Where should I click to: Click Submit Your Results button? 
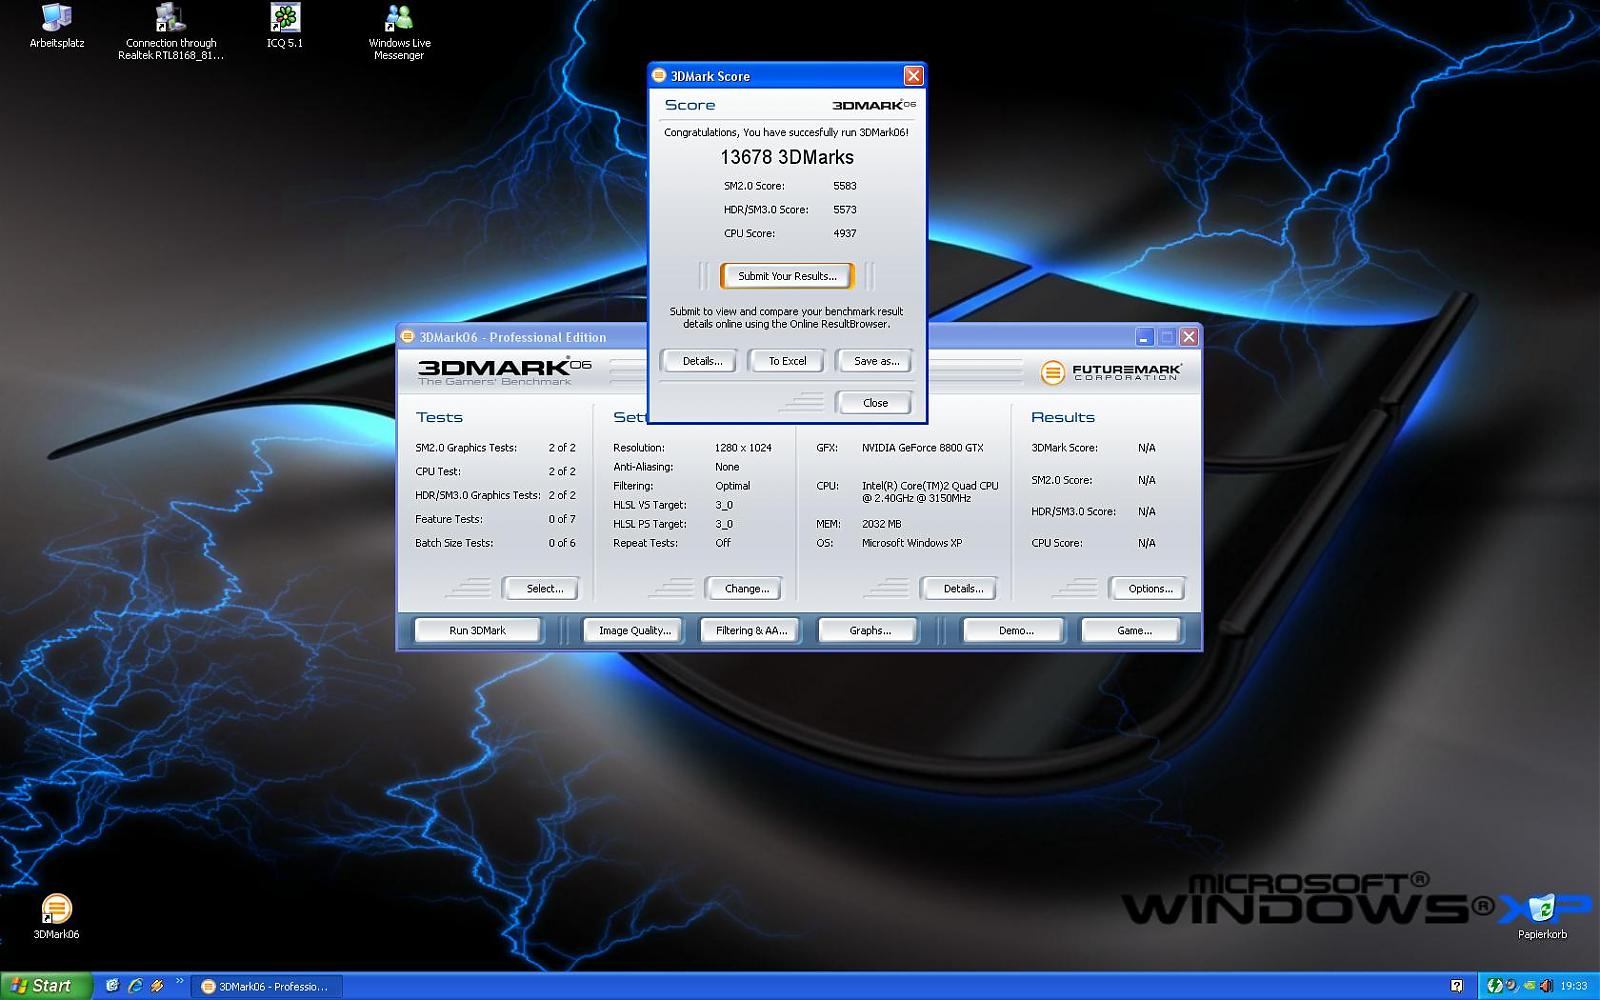(x=787, y=276)
